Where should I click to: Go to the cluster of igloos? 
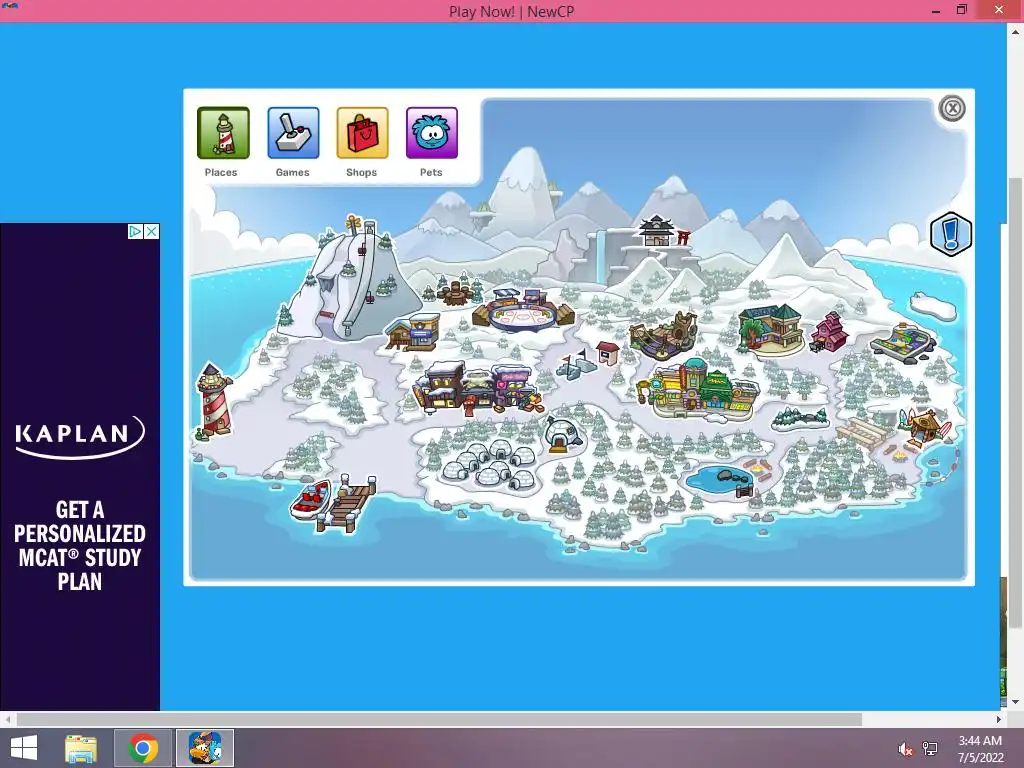pyautogui.click(x=488, y=466)
